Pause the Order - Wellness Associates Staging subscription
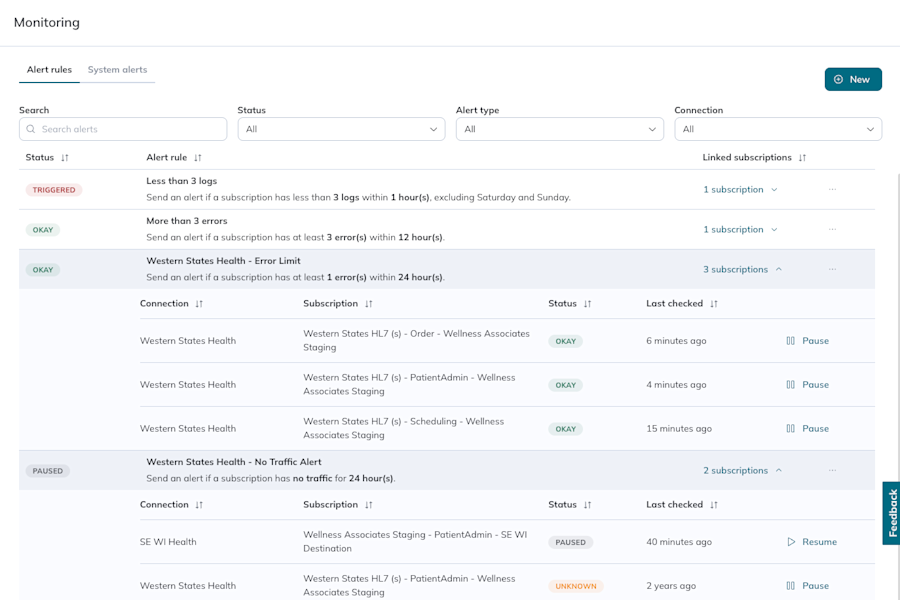The width and height of the screenshot is (900, 600). (x=808, y=341)
